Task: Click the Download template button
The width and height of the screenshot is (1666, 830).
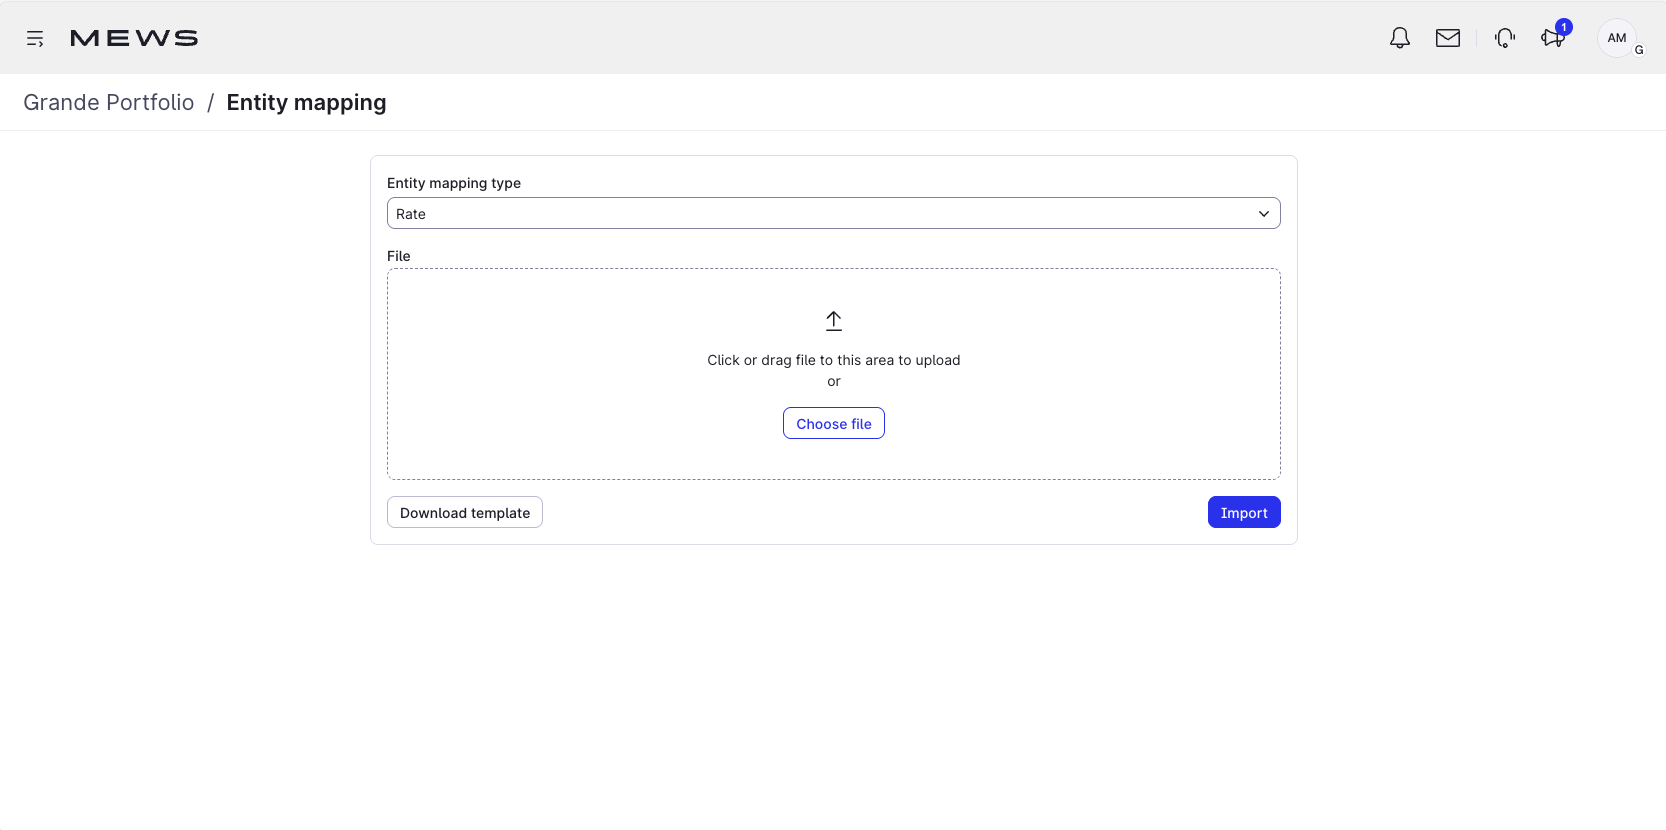Action: click(465, 513)
